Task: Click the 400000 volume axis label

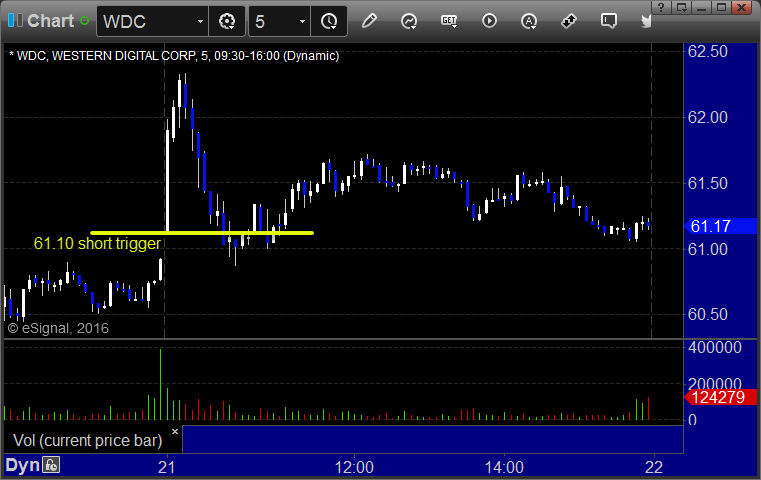Action: coord(715,348)
